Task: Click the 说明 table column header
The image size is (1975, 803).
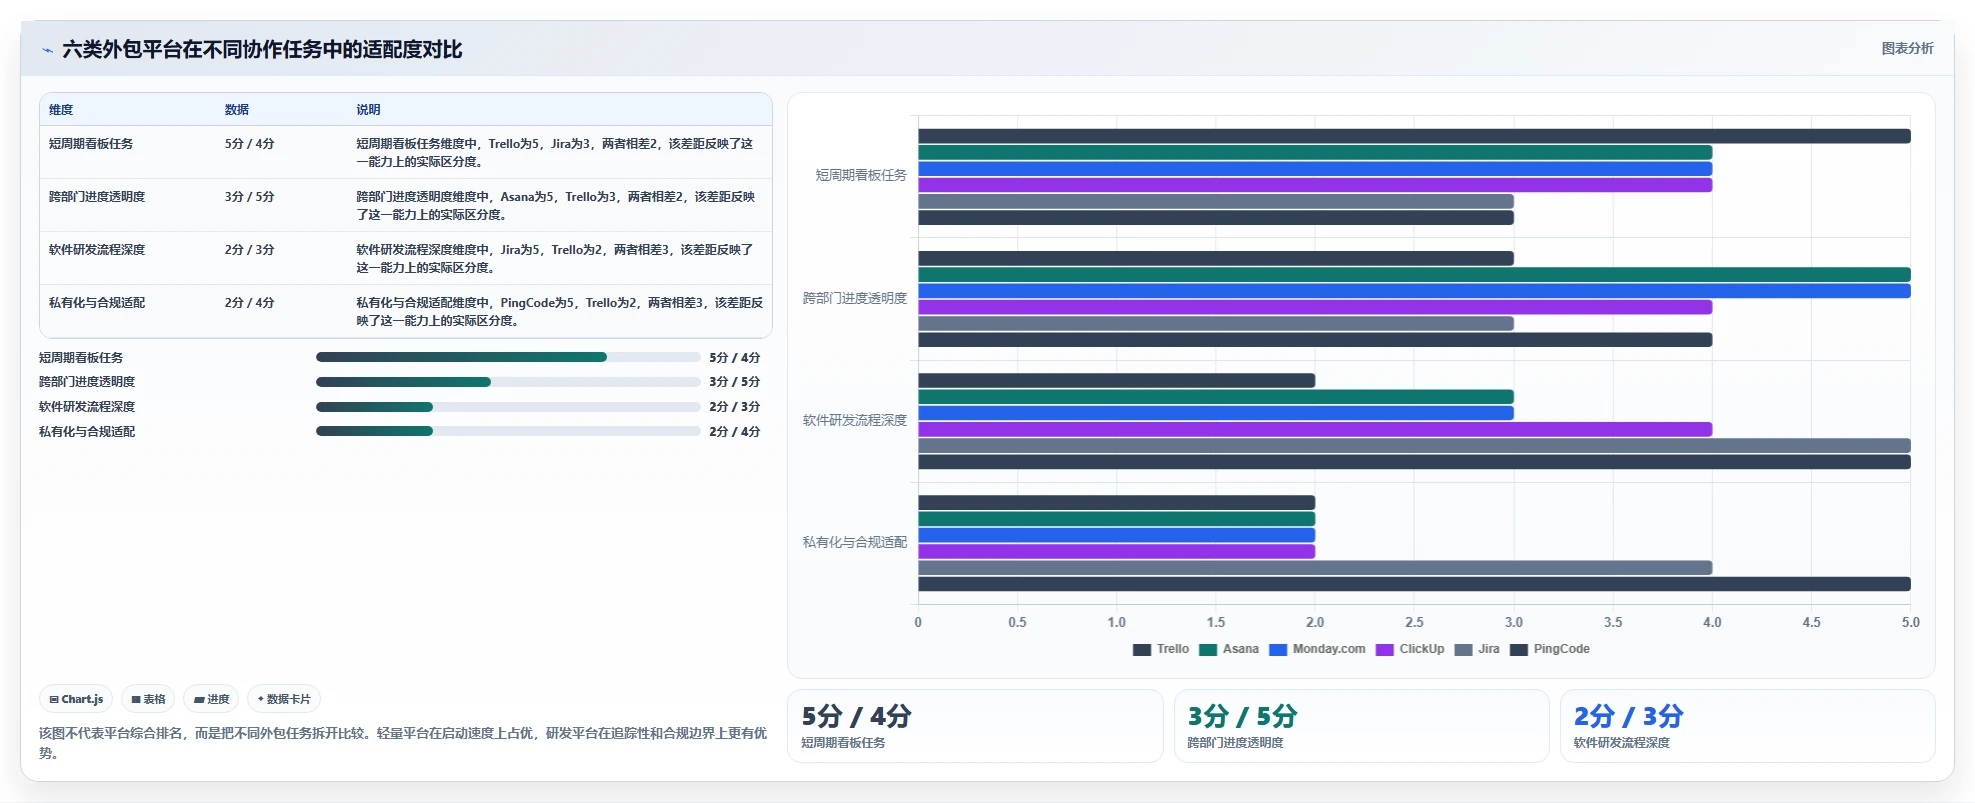Action: pyautogui.click(x=368, y=110)
